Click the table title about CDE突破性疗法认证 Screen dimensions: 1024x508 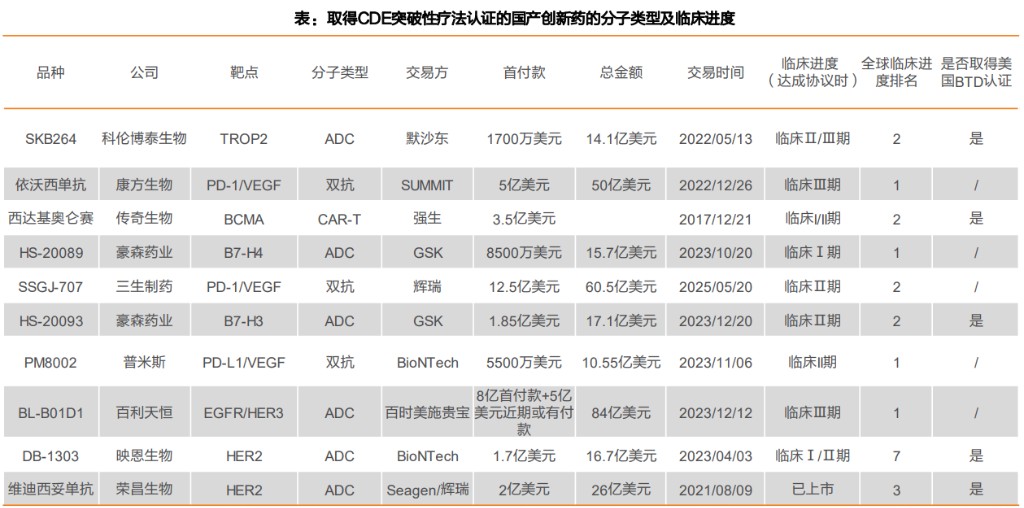click(515, 19)
